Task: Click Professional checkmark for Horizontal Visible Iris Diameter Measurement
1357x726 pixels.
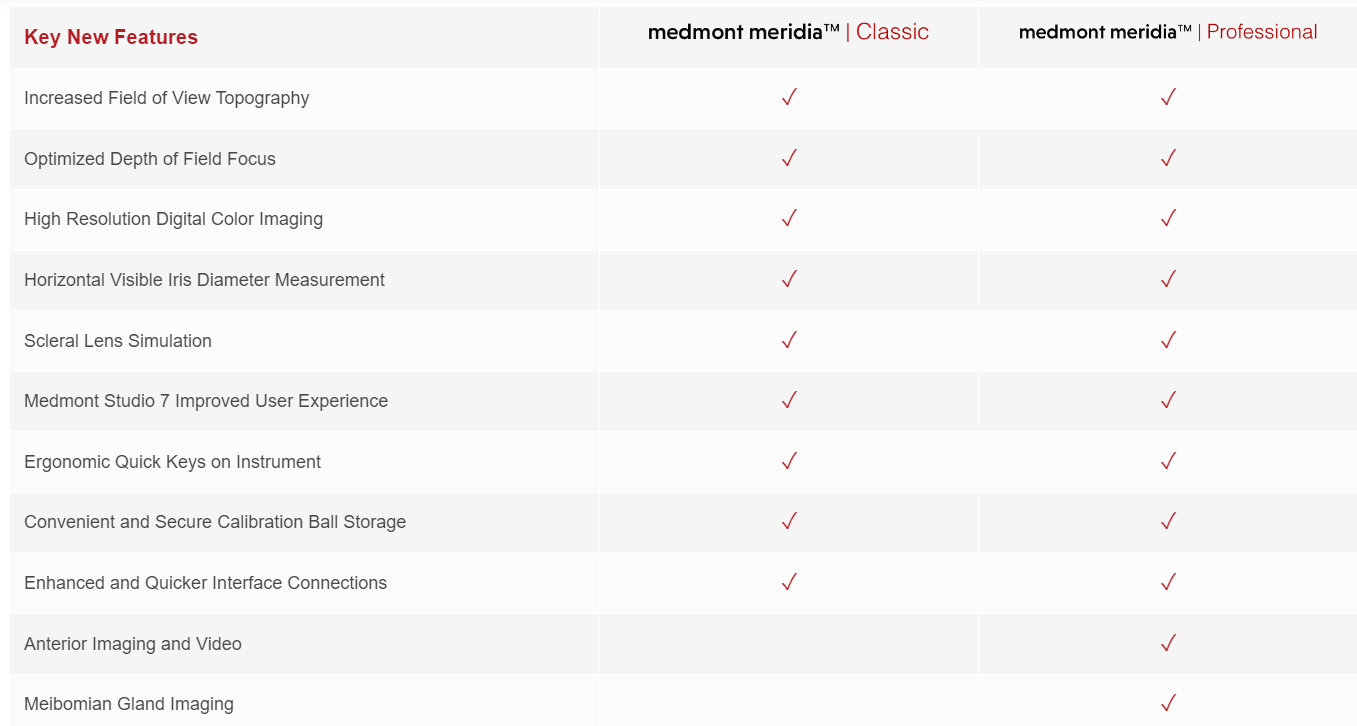Action: coord(1168,279)
